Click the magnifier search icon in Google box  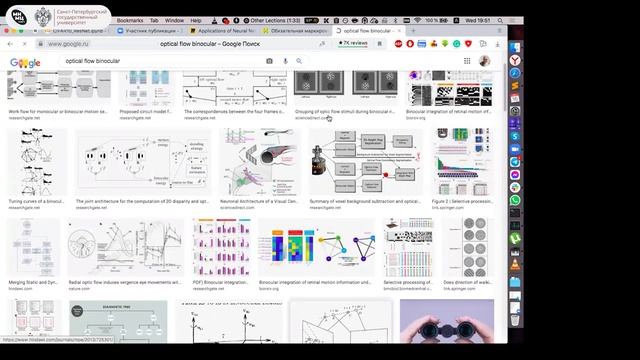click(299, 61)
